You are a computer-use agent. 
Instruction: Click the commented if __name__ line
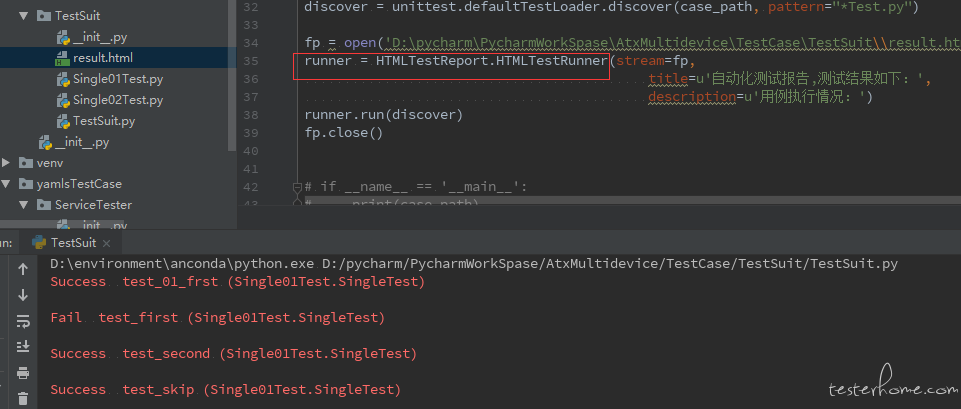pos(416,187)
